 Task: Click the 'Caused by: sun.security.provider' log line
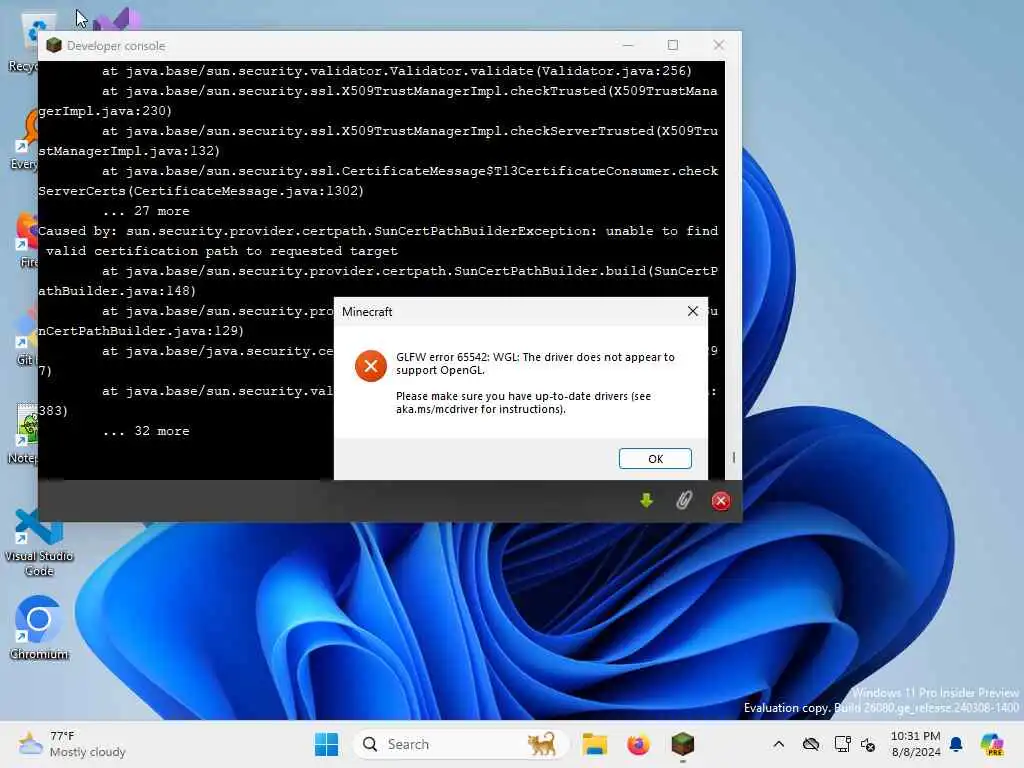pyautogui.click(x=378, y=241)
